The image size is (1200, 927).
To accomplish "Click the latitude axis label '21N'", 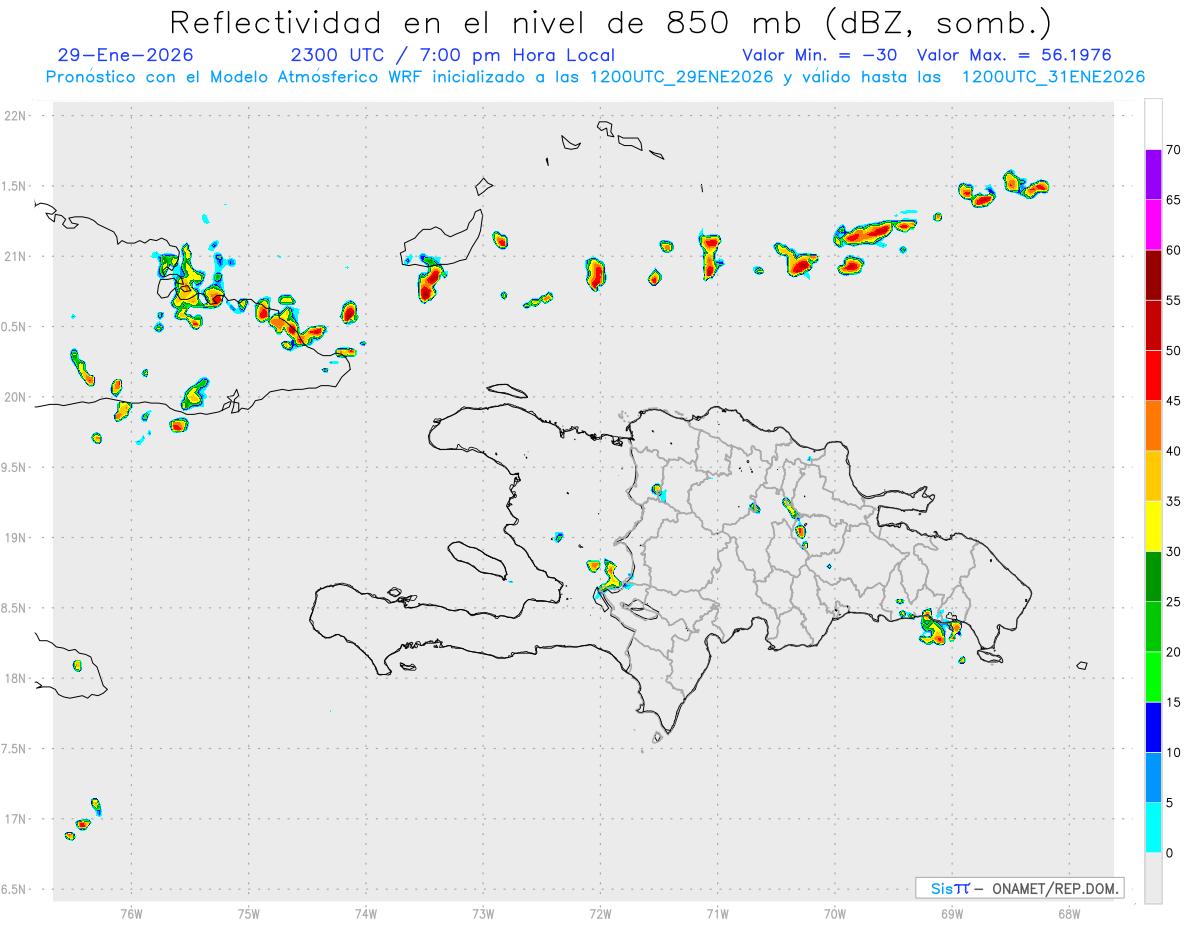I will coord(16,257).
